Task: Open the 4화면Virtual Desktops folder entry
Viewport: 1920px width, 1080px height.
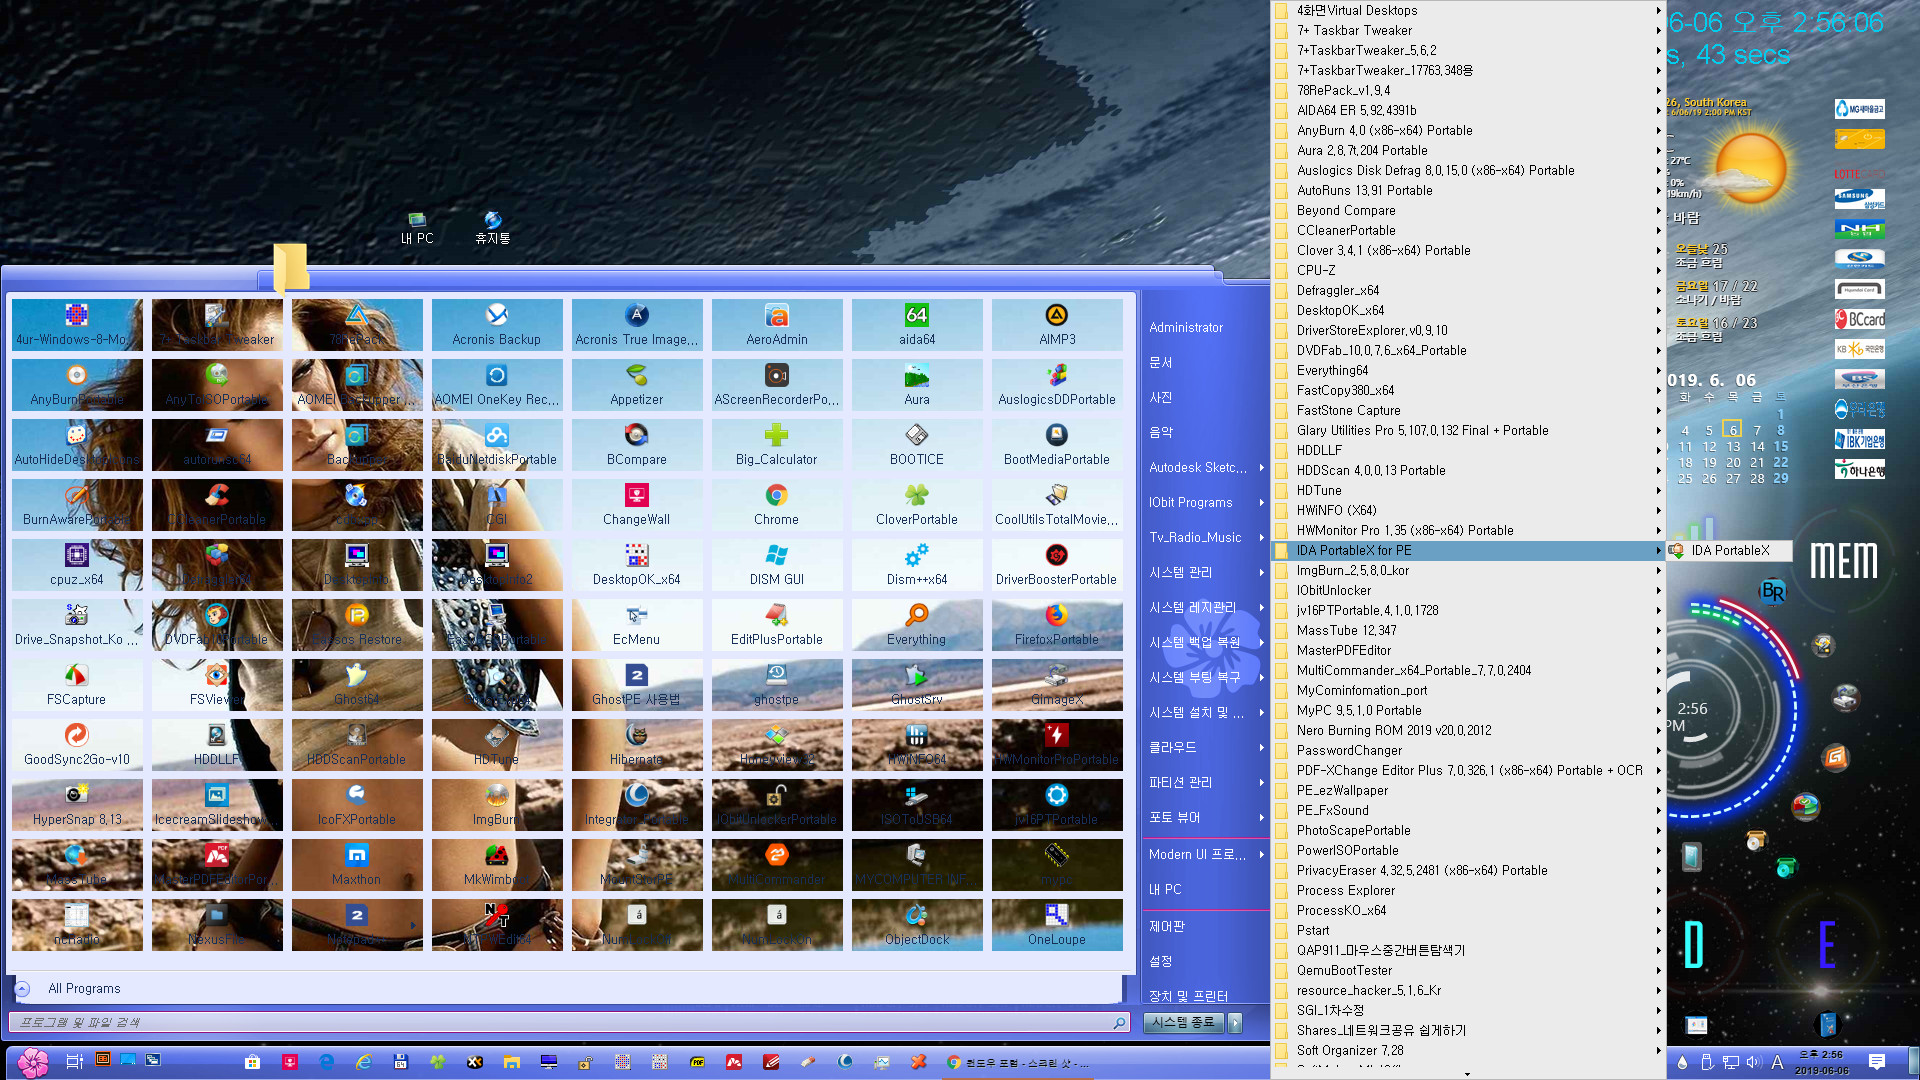Action: tap(1467, 10)
